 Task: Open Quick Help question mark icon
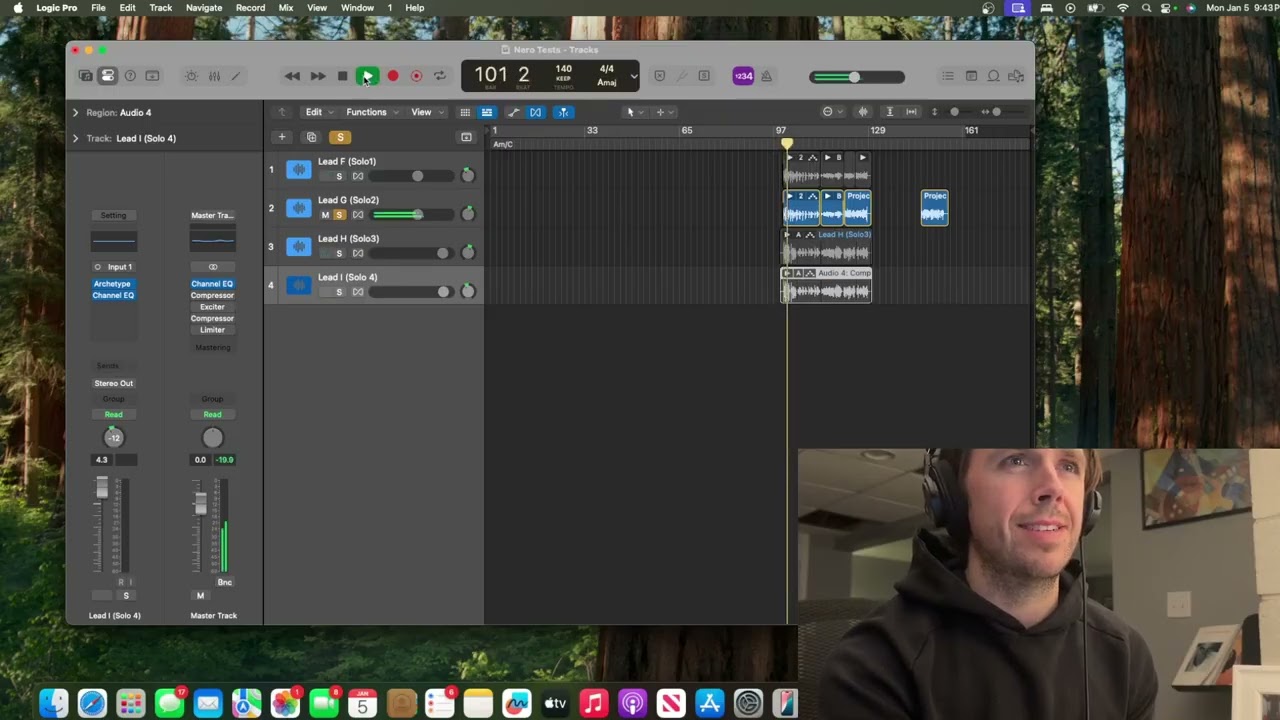pos(130,76)
